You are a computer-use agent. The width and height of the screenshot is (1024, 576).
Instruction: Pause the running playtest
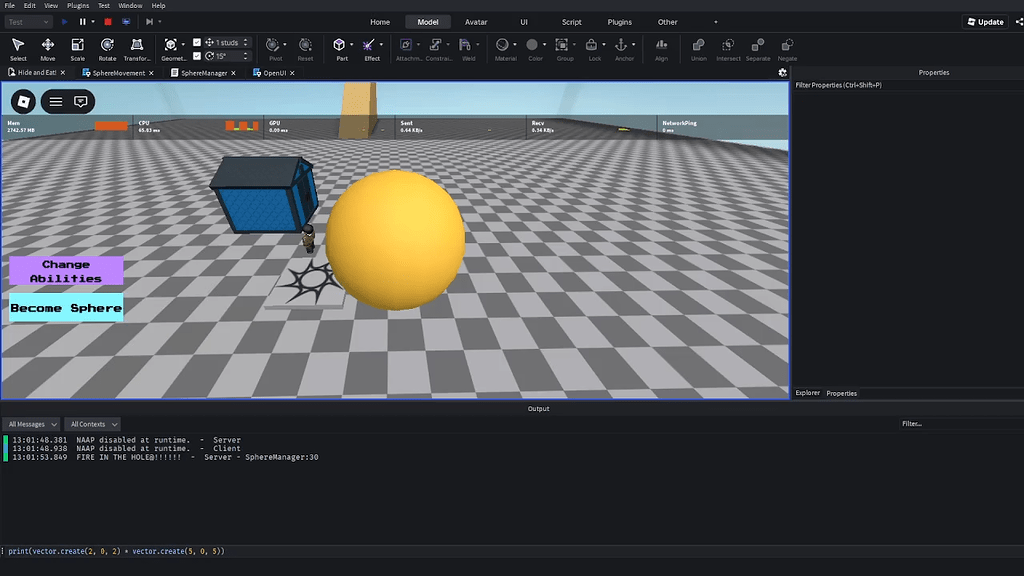coord(82,22)
